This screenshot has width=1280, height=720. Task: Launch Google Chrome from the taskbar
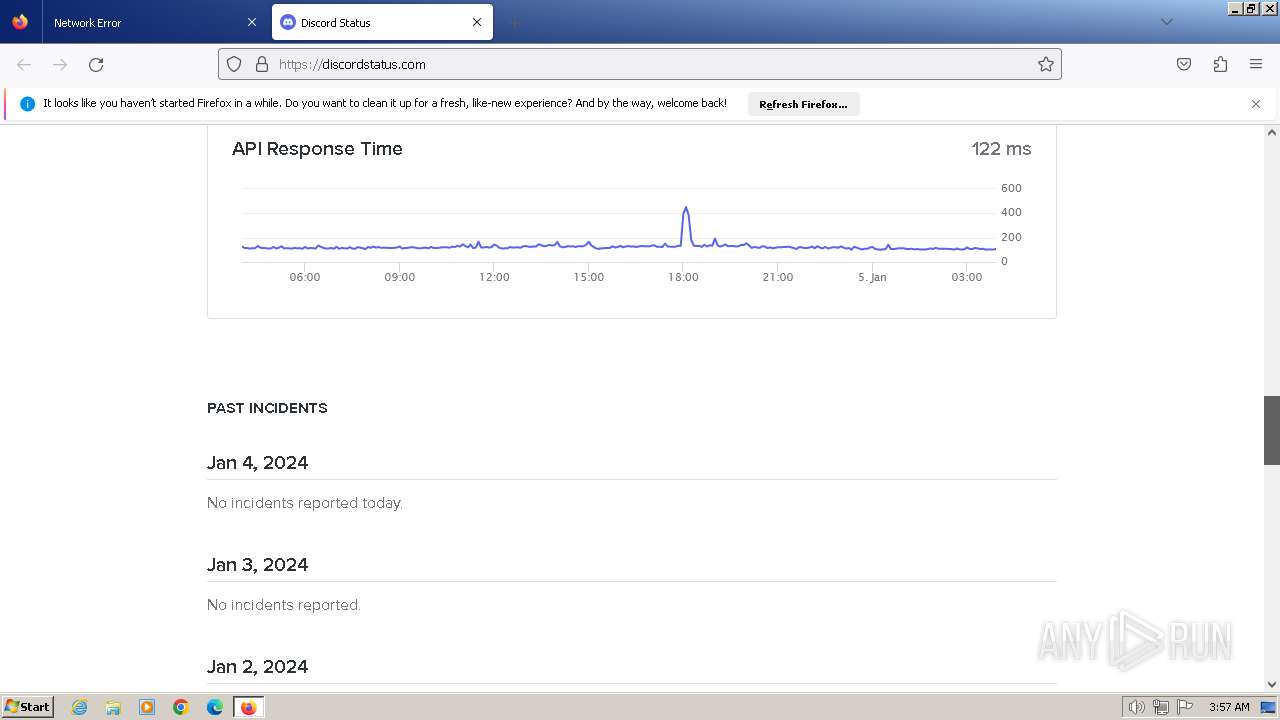181,707
